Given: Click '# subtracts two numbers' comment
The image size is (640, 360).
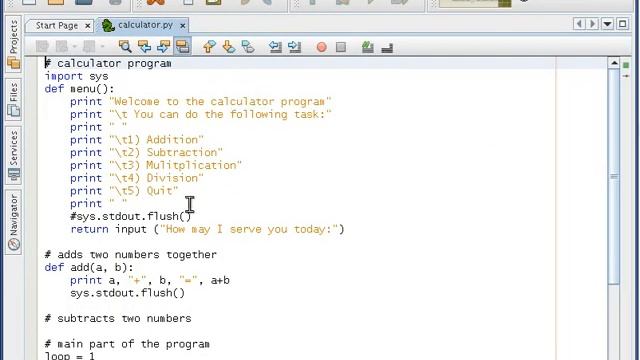Looking at the screenshot, I should (x=118, y=318).
